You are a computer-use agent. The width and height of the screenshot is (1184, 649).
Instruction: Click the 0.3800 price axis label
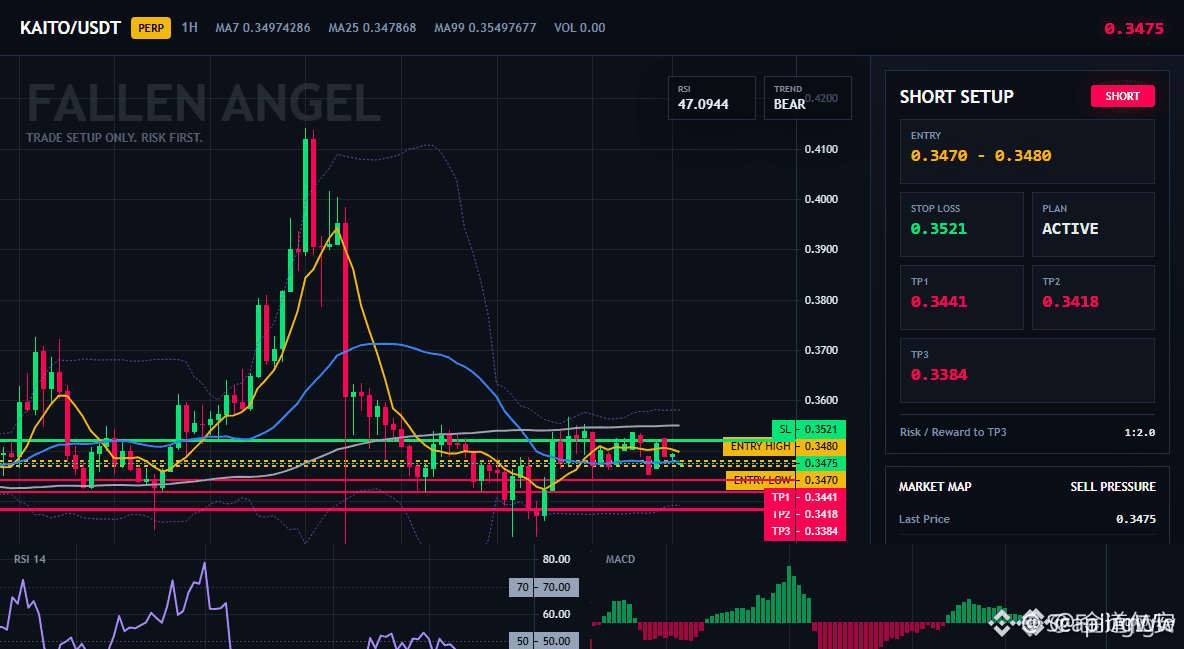pos(821,300)
